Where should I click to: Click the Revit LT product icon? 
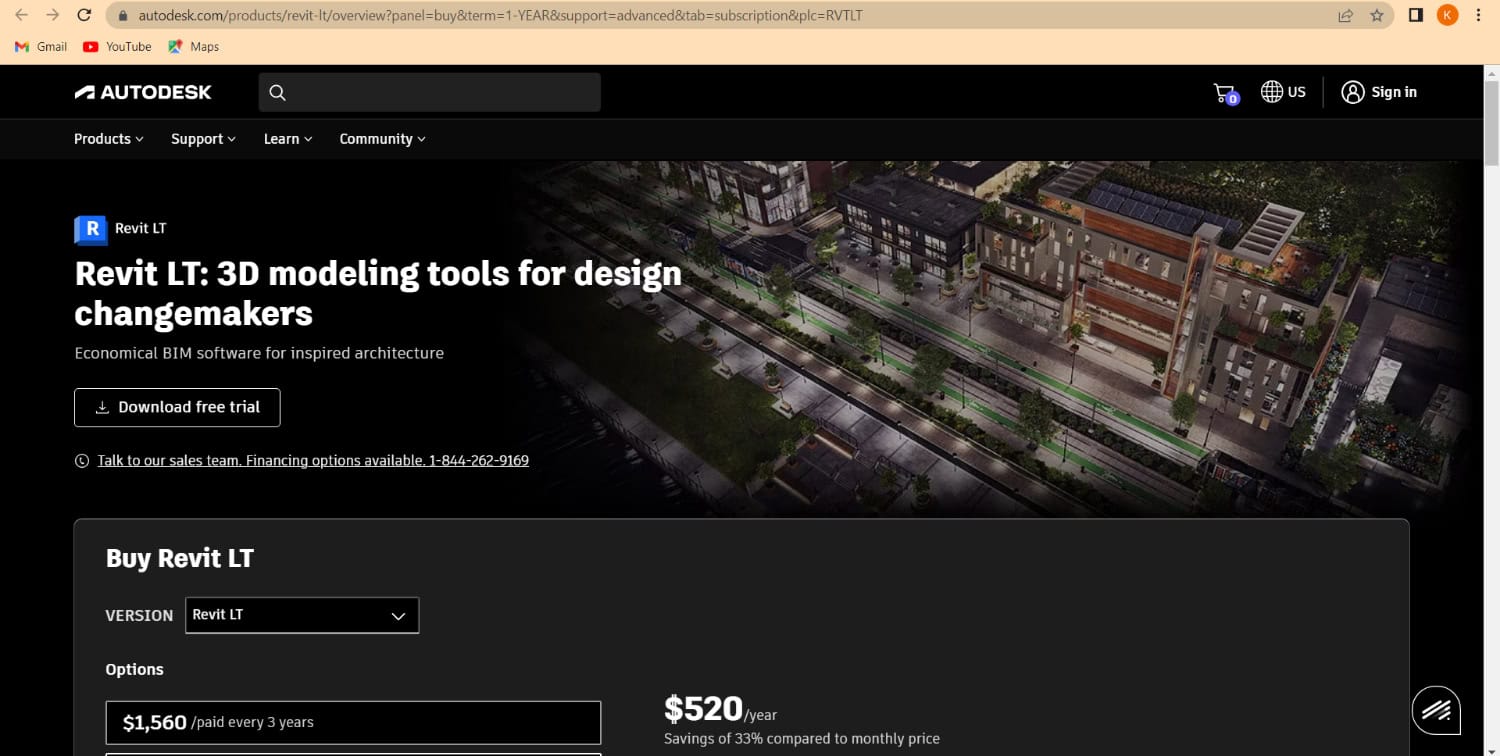click(91, 229)
